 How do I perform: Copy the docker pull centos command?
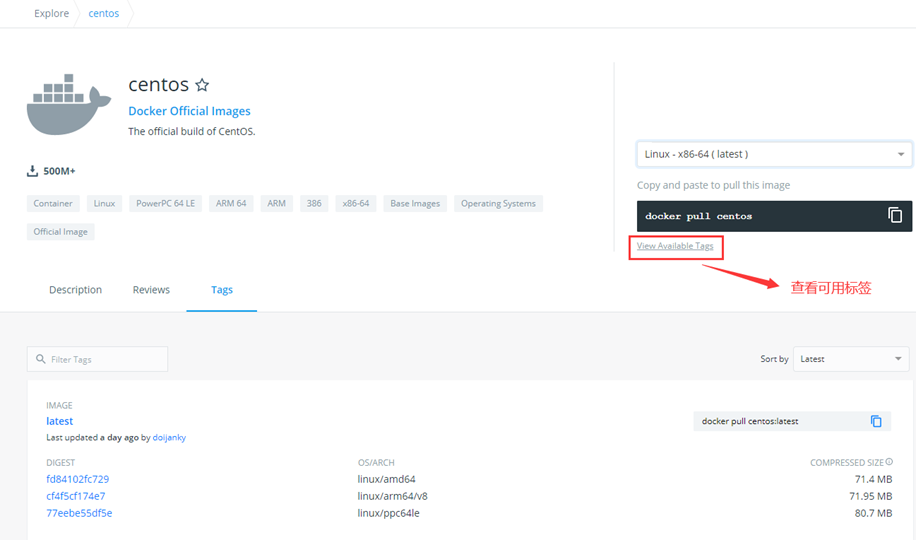click(x=894, y=215)
